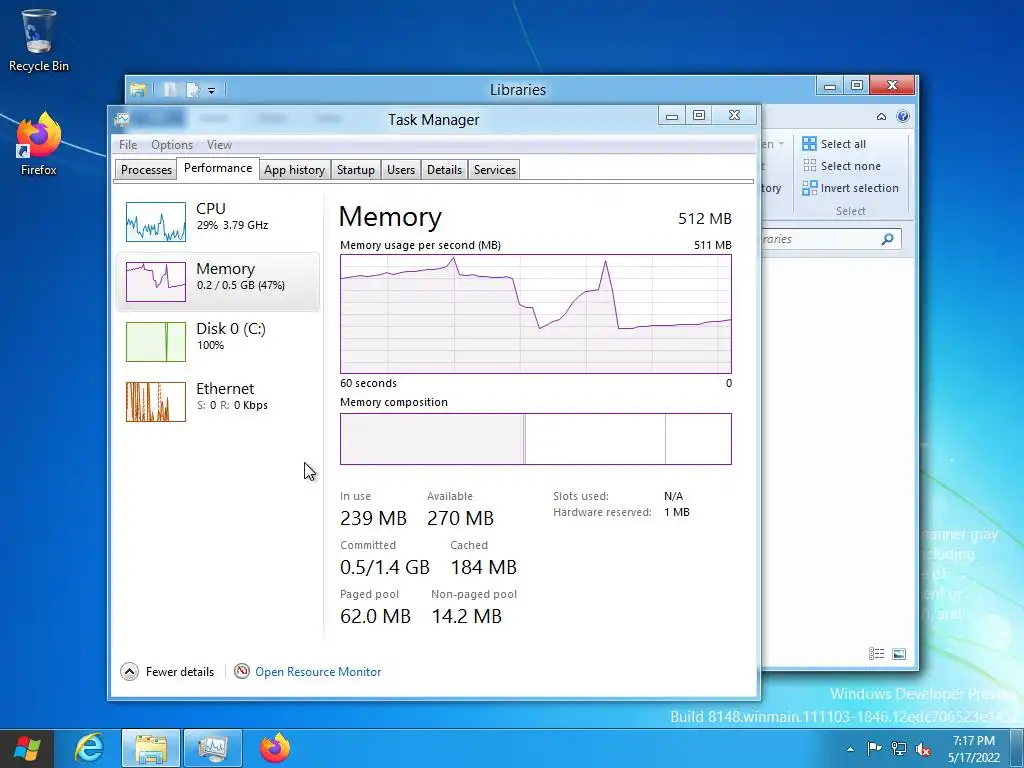This screenshot has width=1024, height=768.
Task: Open the taskbar clock showing 7:17 PM
Action: click(974, 749)
